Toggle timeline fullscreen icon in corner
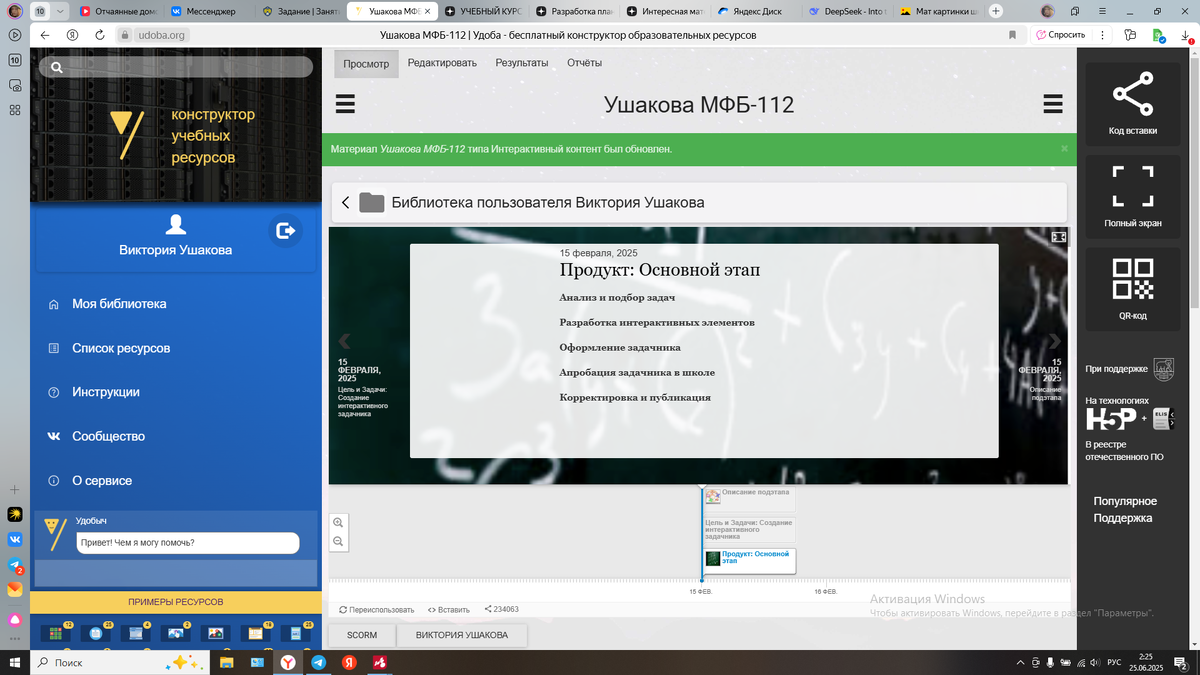Image resolution: width=1200 pixels, height=675 pixels. click(1059, 238)
